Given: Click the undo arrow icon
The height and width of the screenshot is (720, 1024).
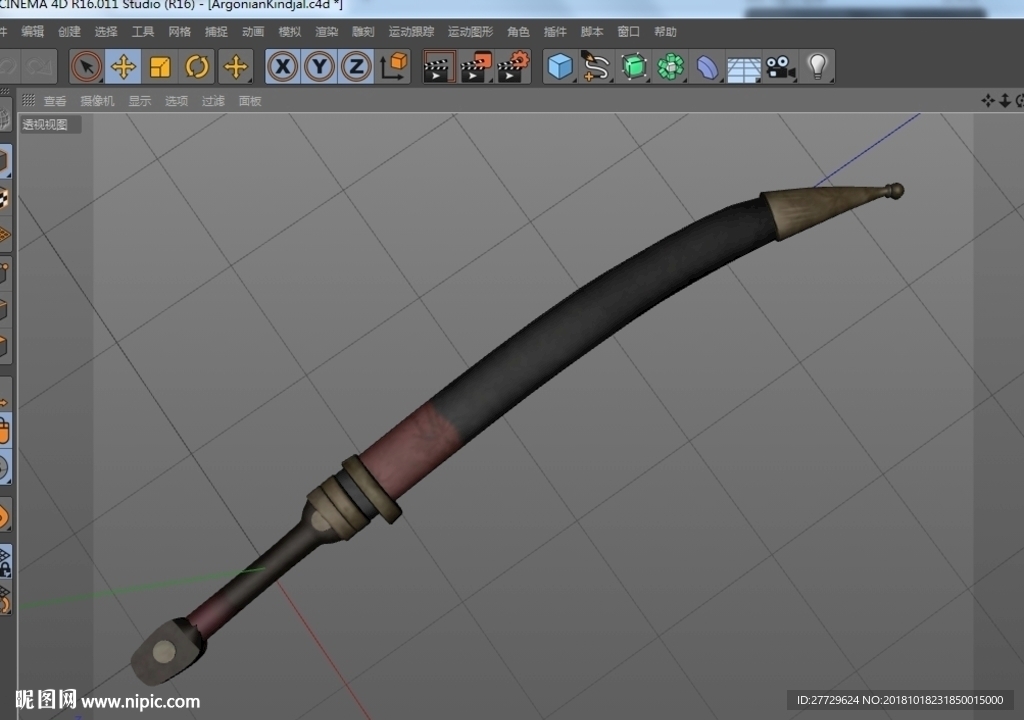Looking at the screenshot, I should (8, 67).
